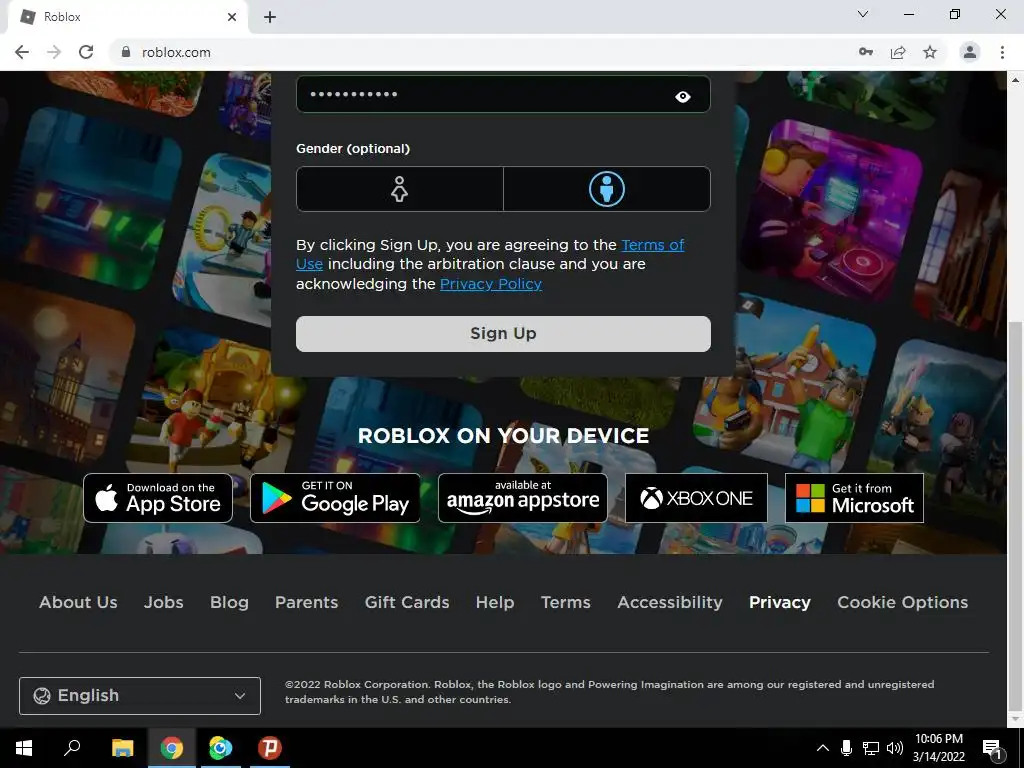Open the Windows Start menu

(x=24, y=748)
